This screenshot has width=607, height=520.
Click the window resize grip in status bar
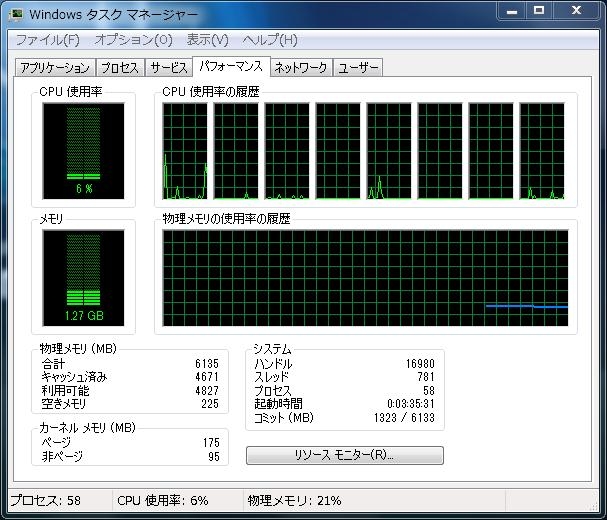pos(593,506)
